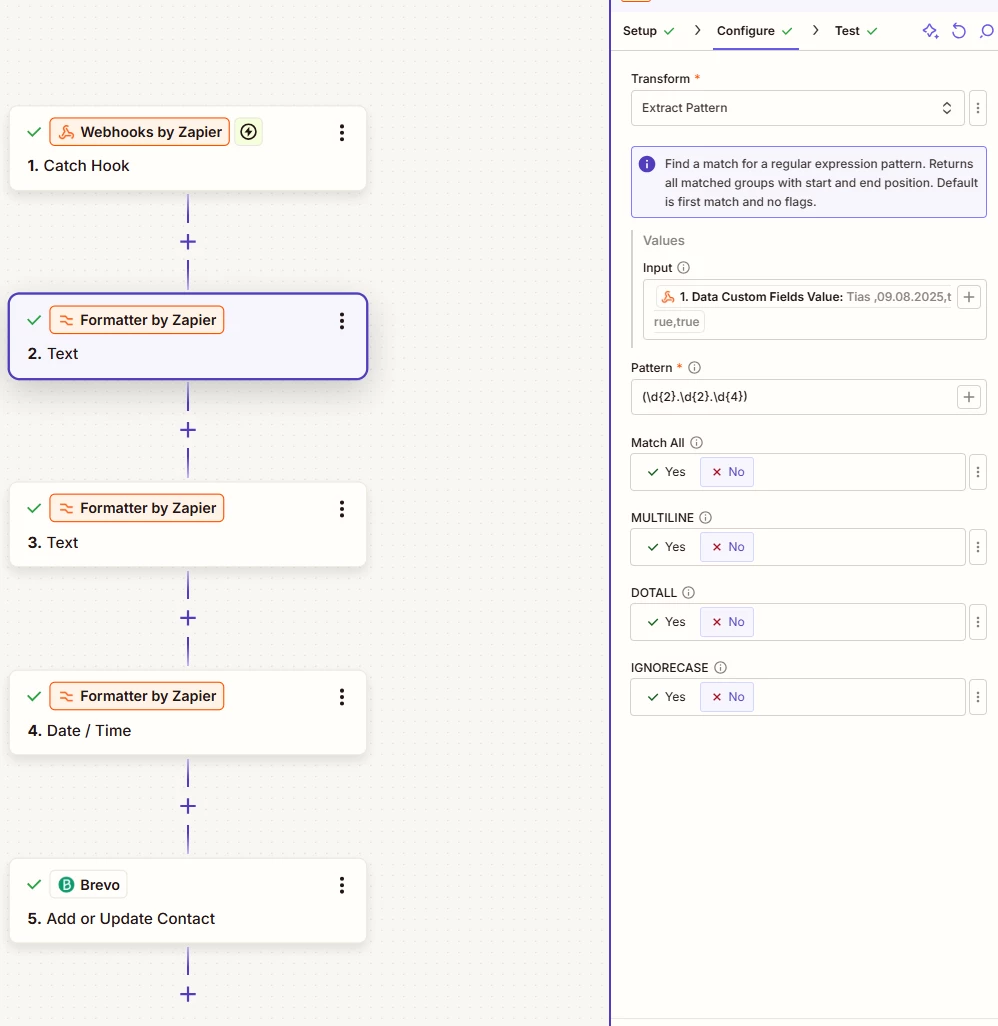Select the Webhooks by Zapier app badge
Image resolution: width=998 pixels, height=1026 pixels.
139,132
